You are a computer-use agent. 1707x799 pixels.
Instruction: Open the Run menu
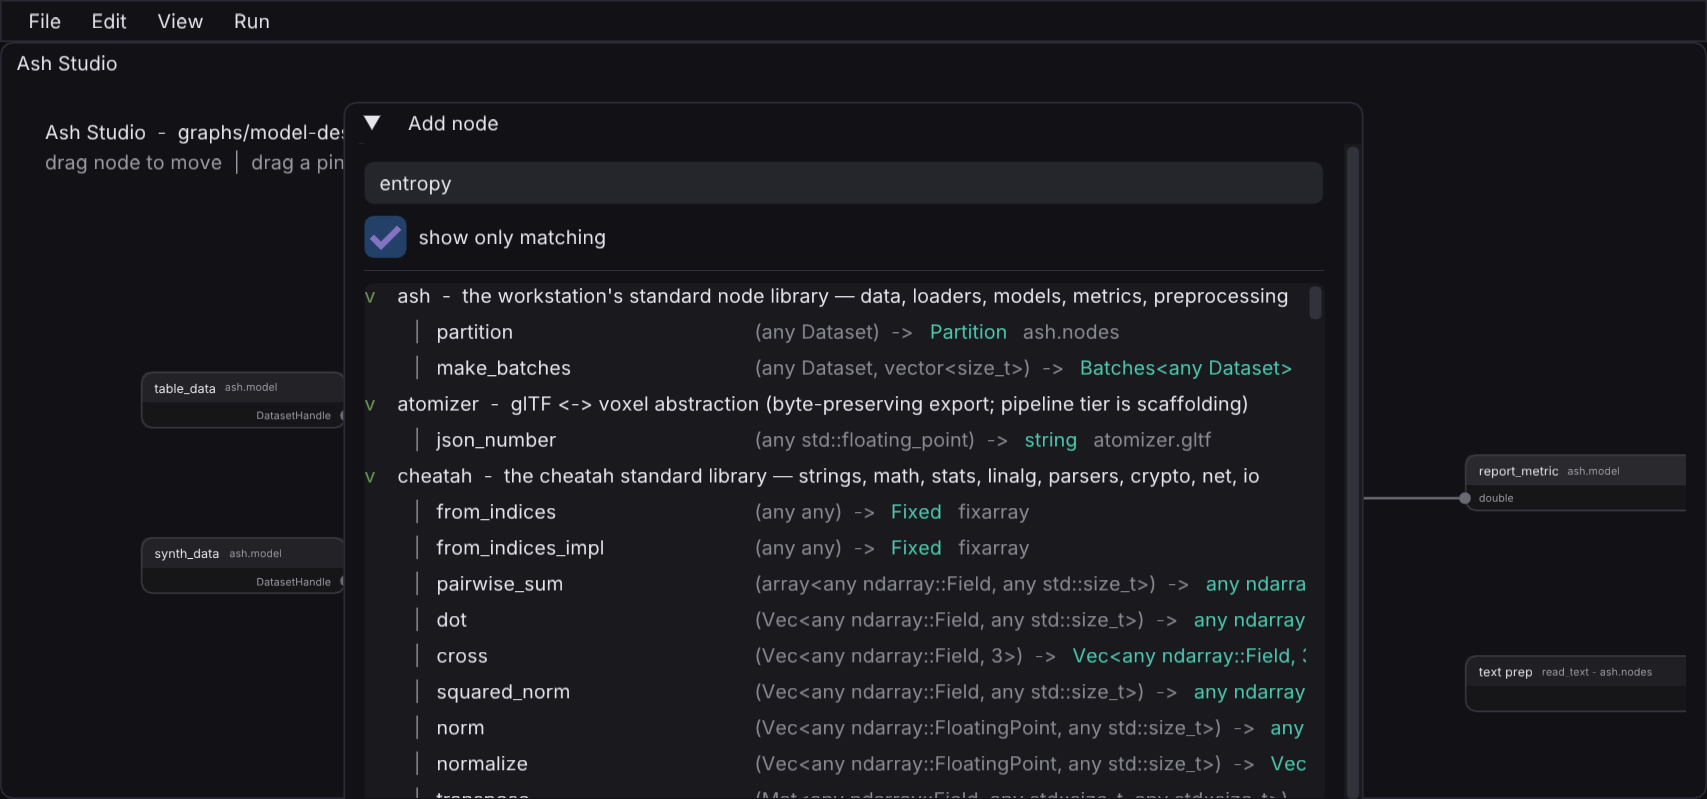pos(252,21)
